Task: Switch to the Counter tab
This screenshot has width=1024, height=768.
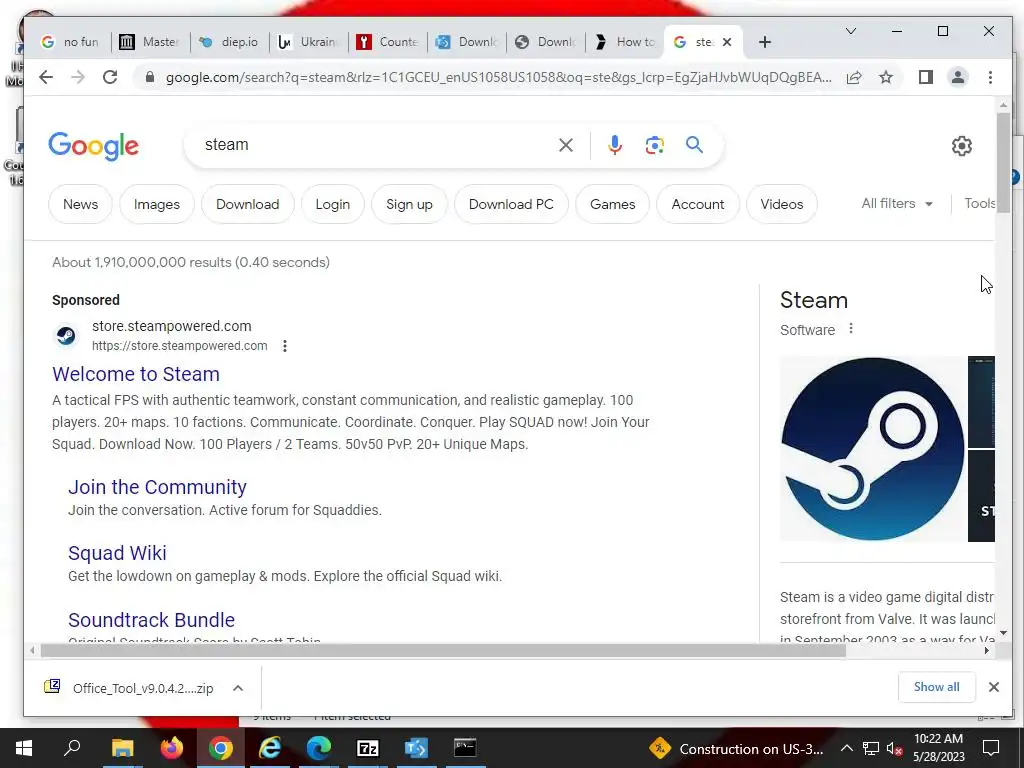Action: pyautogui.click(x=387, y=42)
